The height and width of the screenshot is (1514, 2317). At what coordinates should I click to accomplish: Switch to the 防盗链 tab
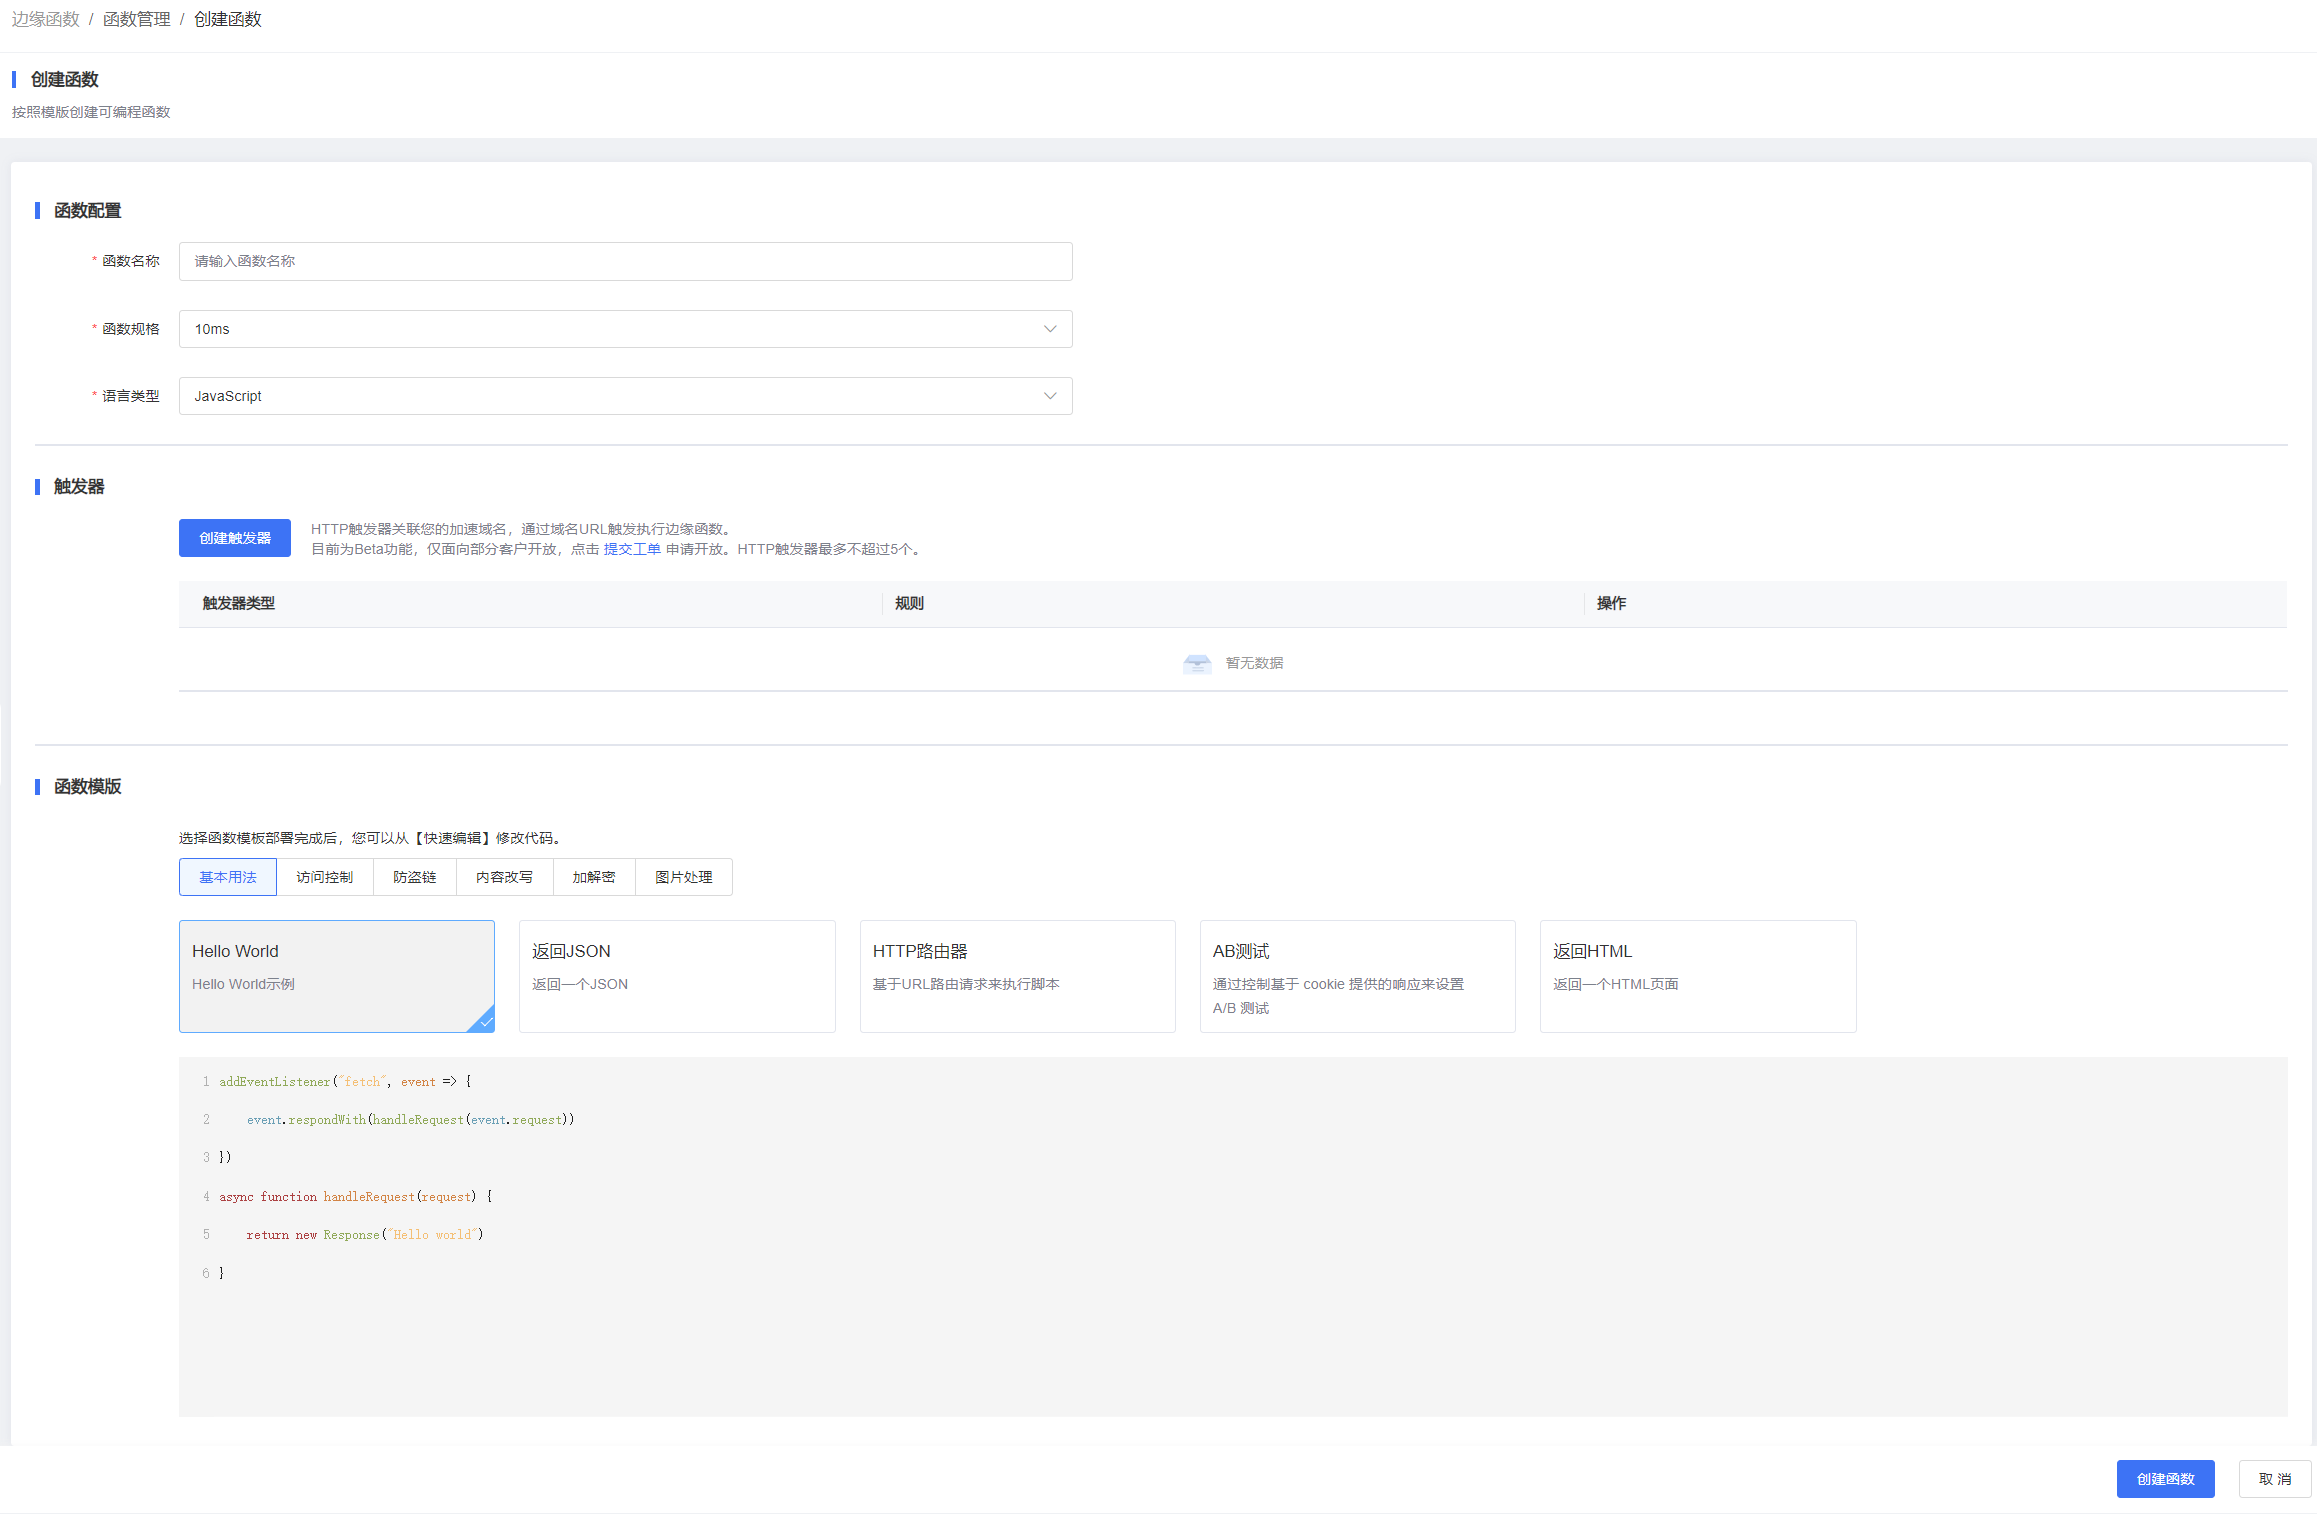(415, 877)
